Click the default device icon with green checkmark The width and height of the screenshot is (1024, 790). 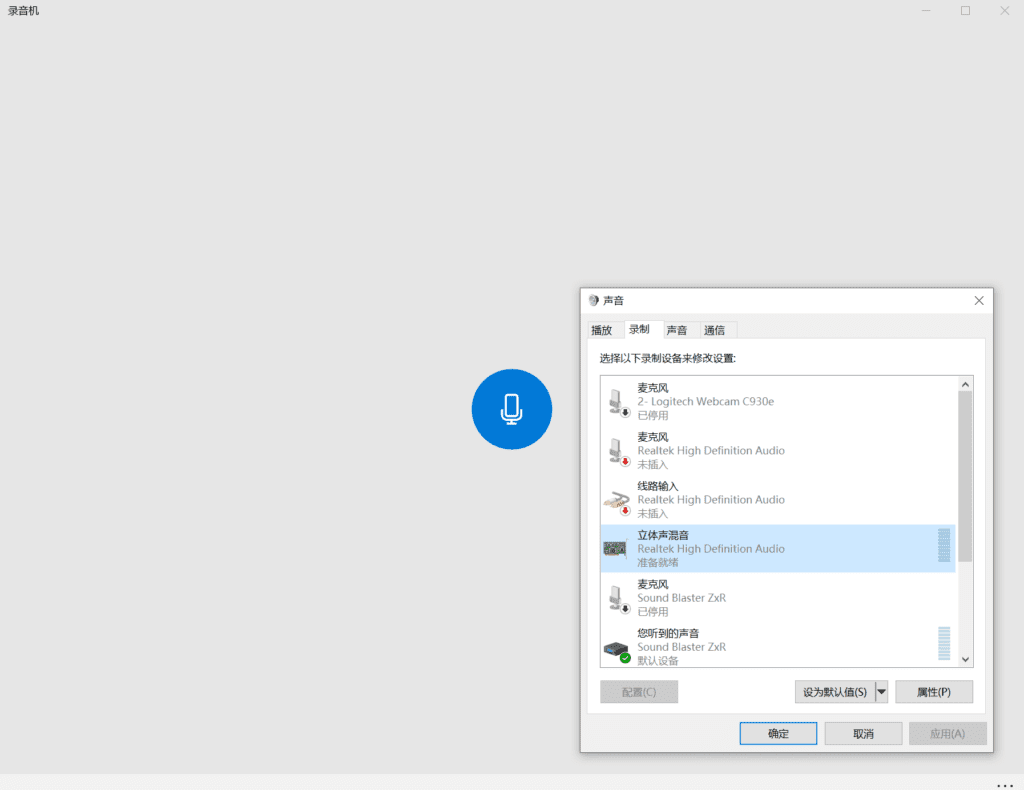[616, 648]
